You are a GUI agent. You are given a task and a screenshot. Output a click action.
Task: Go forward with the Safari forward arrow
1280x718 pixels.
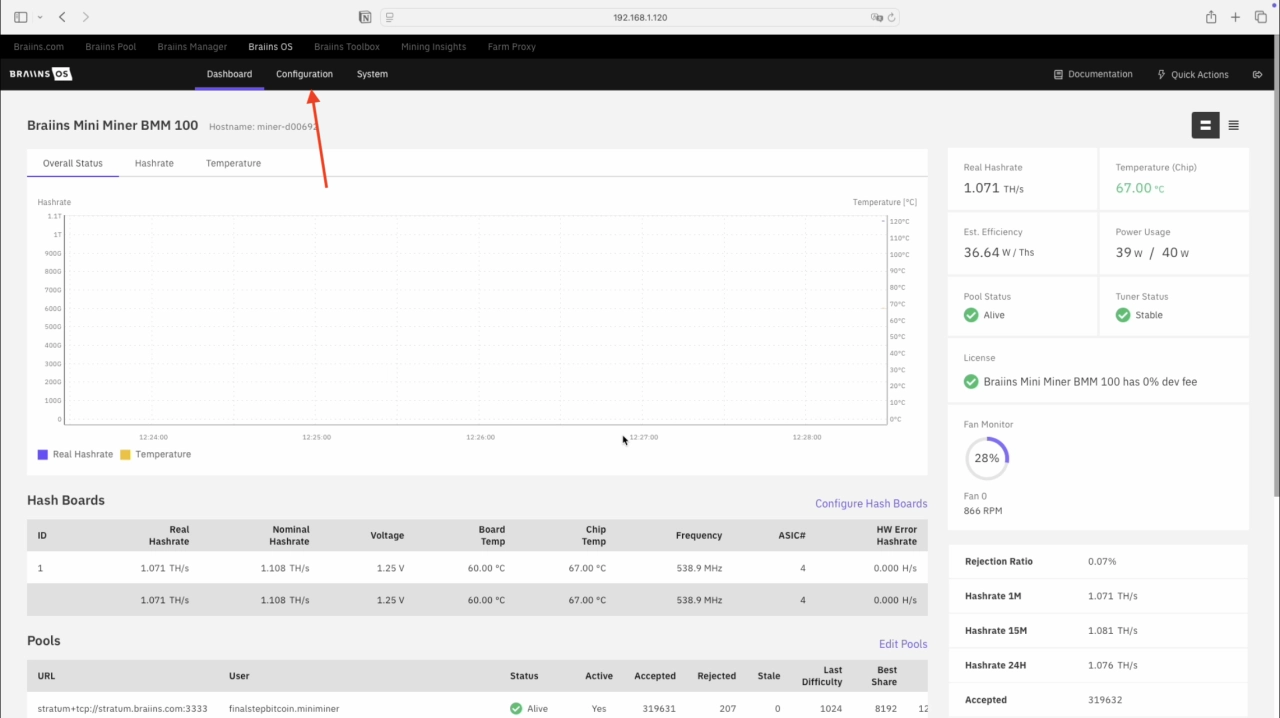pyautogui.click(x=86, y=17)
